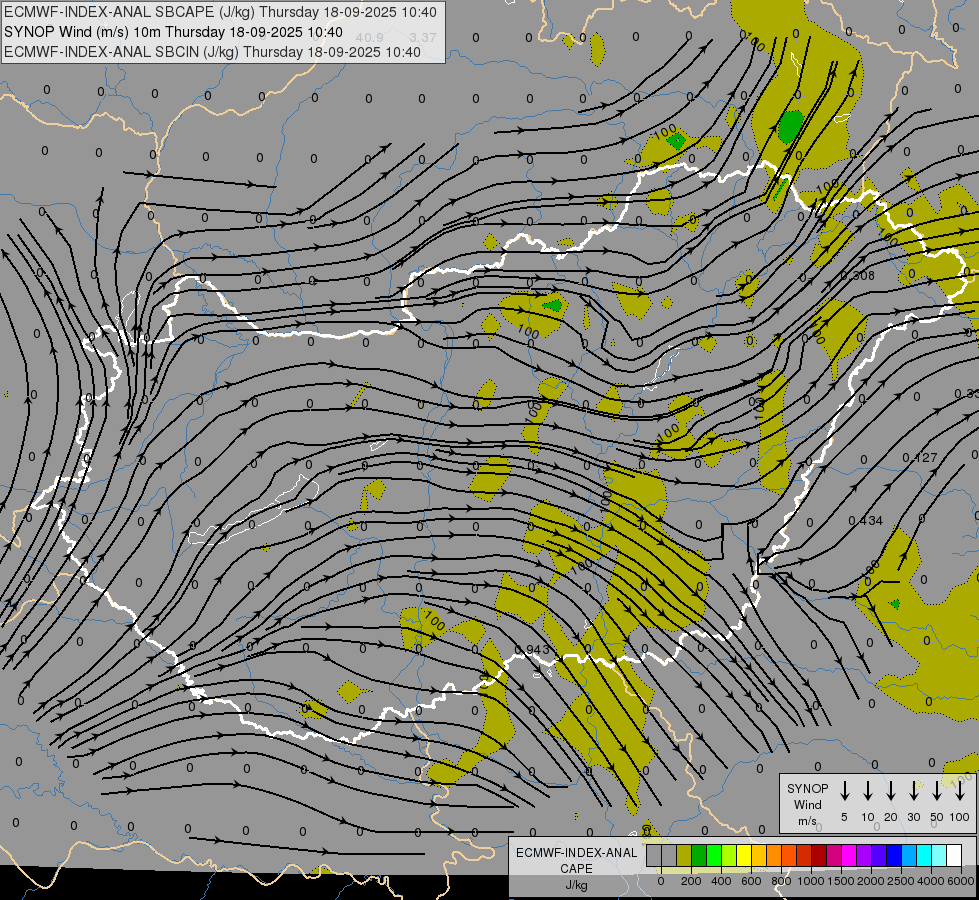This screenshot has height=900, width=979.
Task: Pick the bright green CAPE scale swatch
Action: pyautogui.click(x=714, y=855)
